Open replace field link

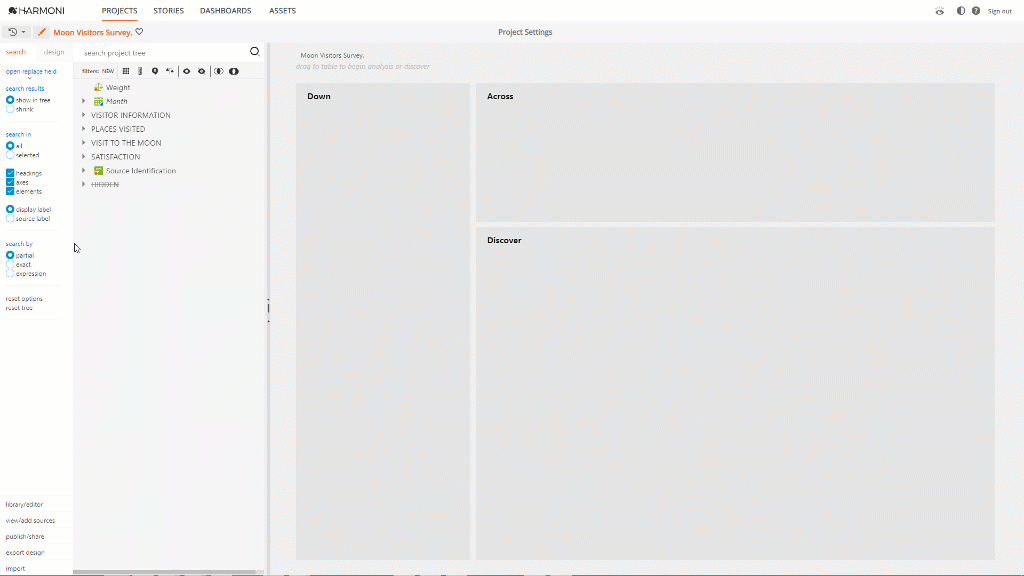[x=31, y=72]
